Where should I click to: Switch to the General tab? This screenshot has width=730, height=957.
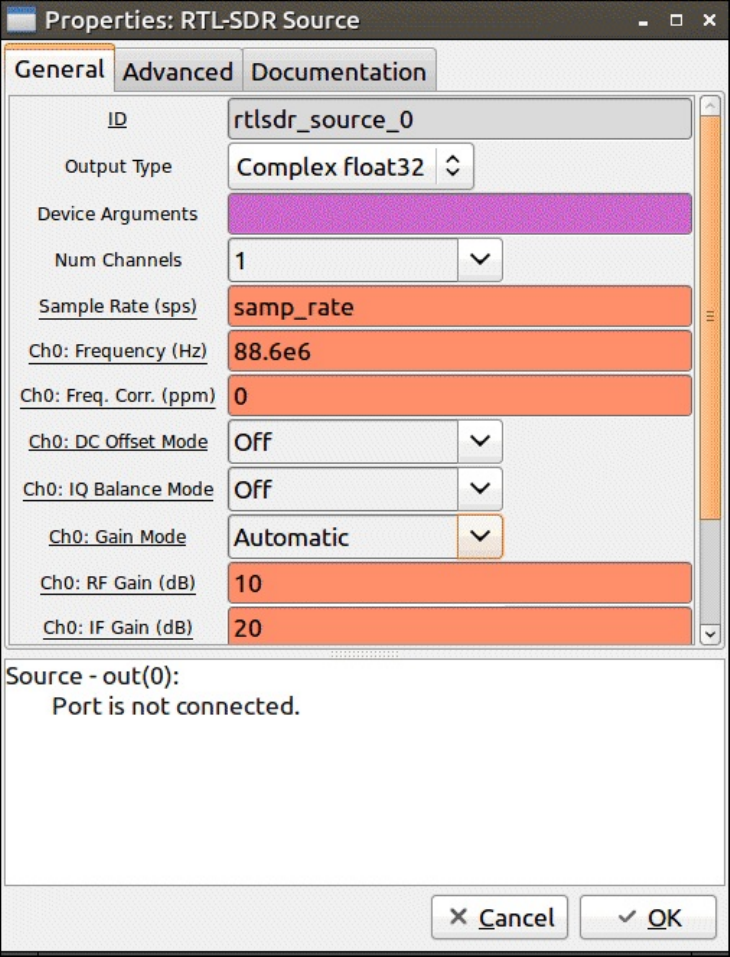[x=59, y=69]
